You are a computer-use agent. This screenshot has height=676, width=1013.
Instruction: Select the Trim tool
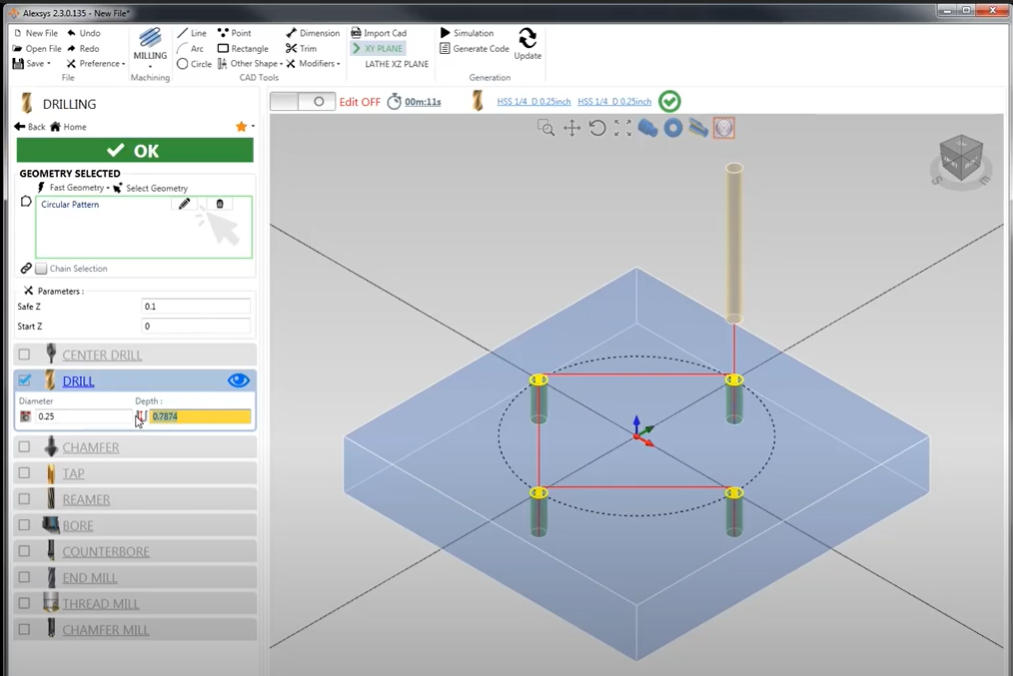click(x=301, y=48)
